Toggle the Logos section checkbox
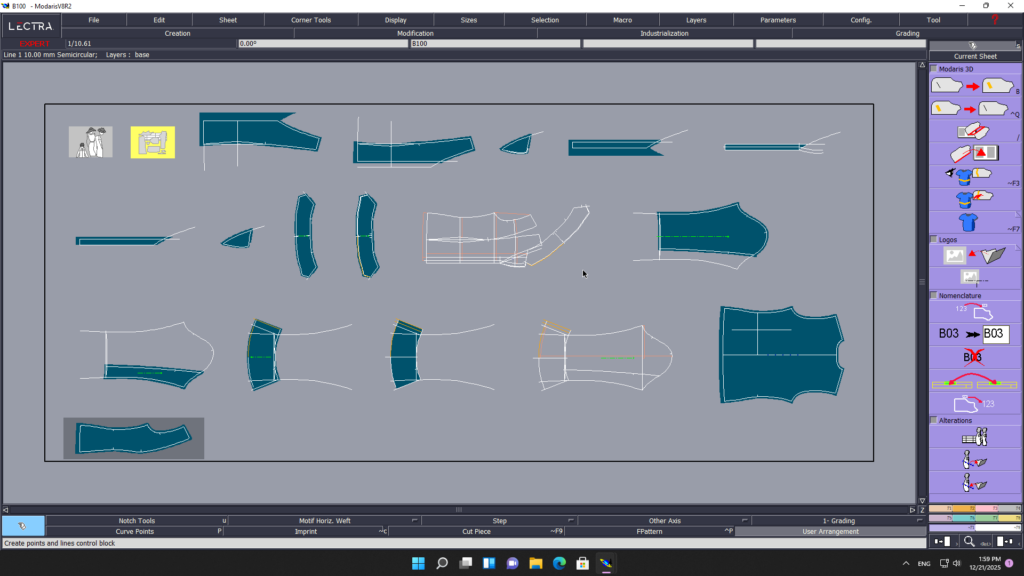 (934, 240)
